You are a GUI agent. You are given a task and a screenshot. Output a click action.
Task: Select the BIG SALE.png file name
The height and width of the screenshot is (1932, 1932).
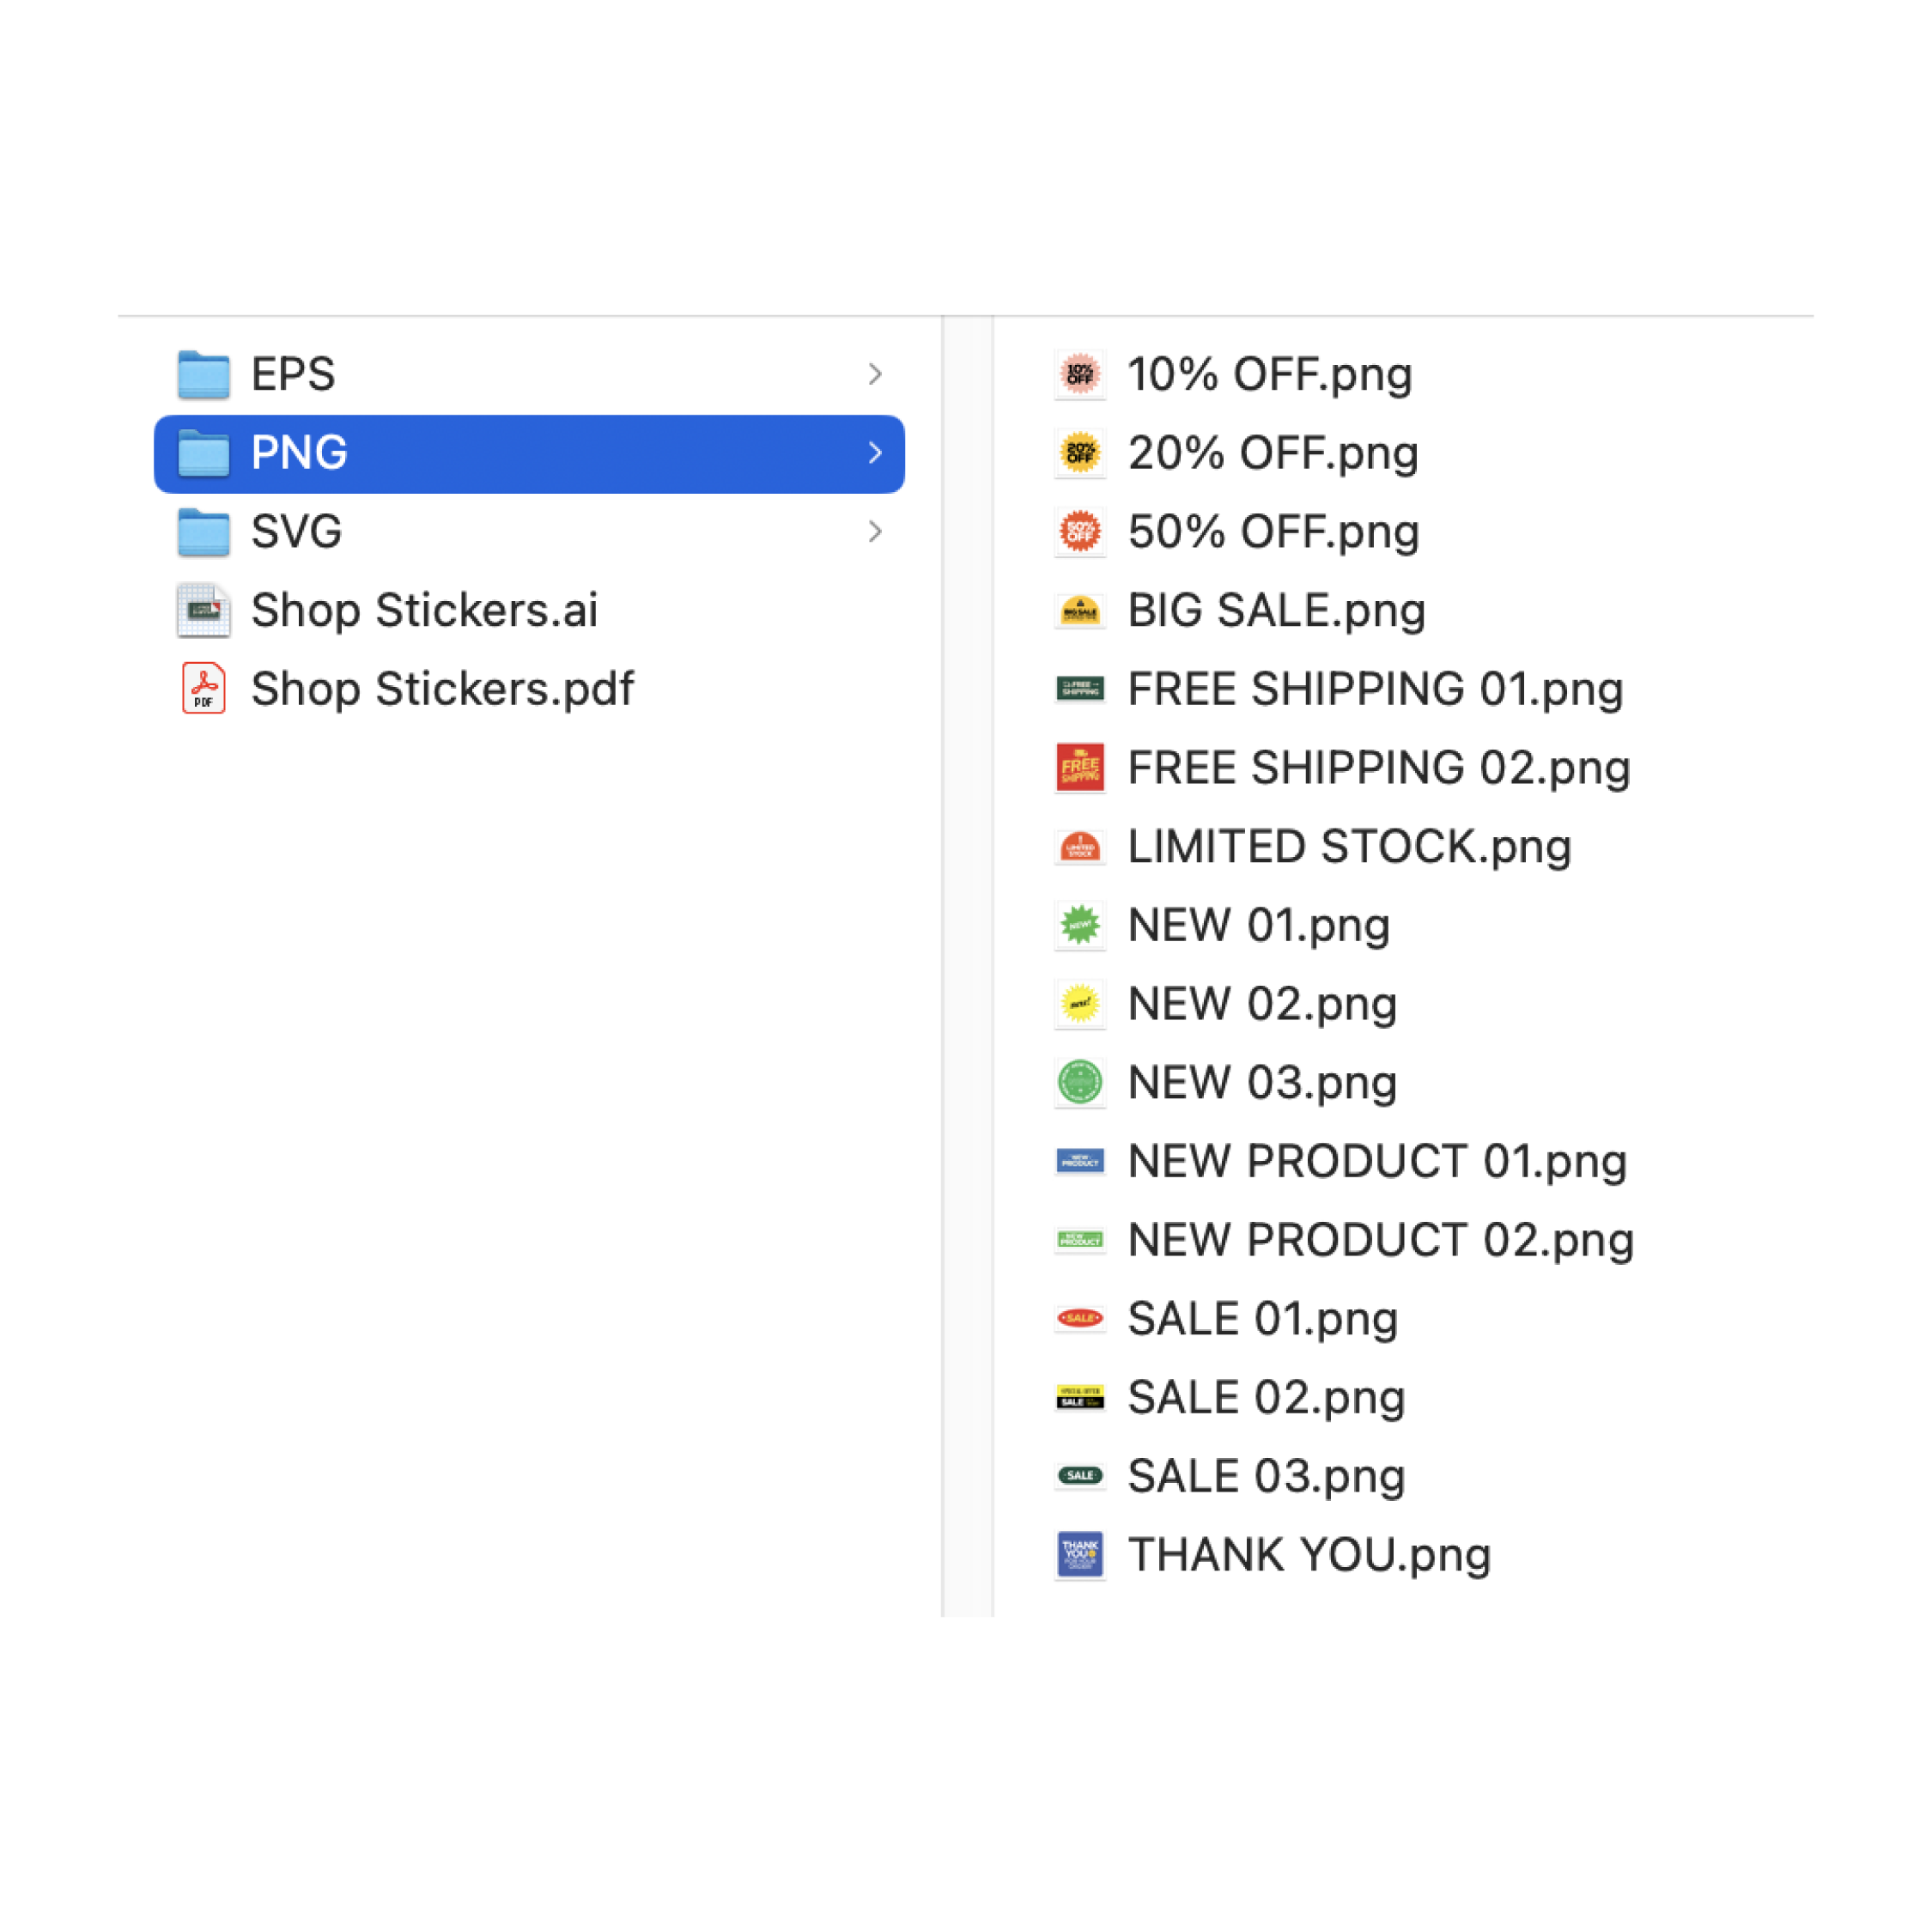1276,610
